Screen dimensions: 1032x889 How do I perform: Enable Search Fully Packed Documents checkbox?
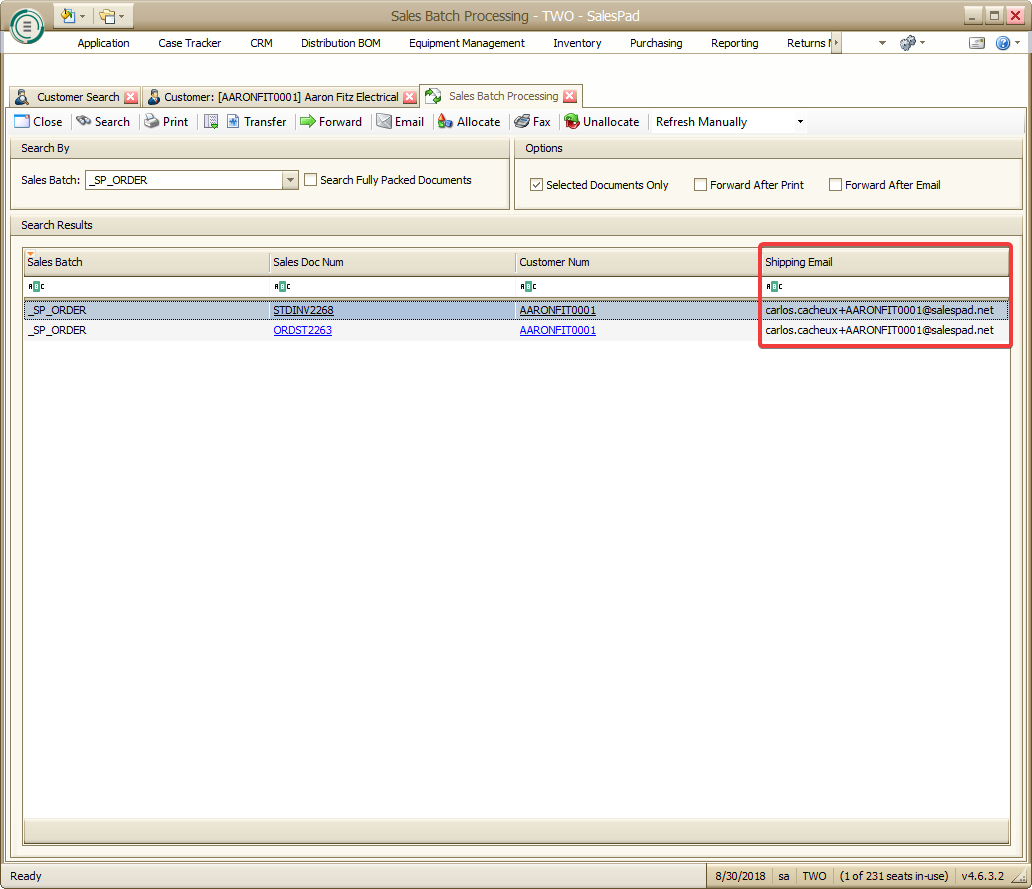311,180
